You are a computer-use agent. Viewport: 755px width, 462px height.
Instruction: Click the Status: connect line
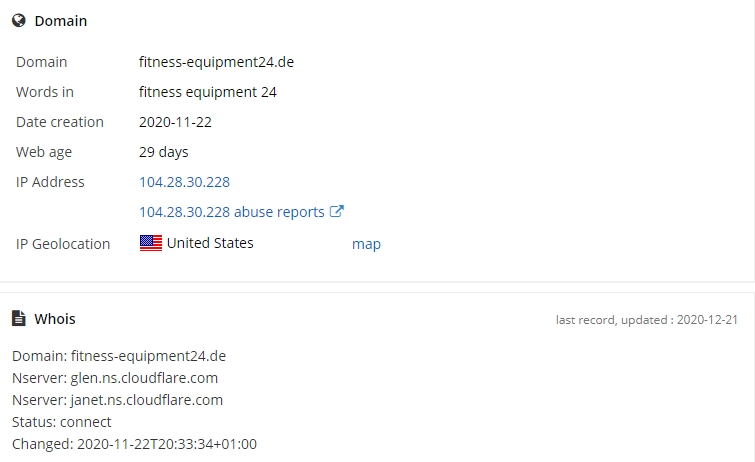point(62,422)
